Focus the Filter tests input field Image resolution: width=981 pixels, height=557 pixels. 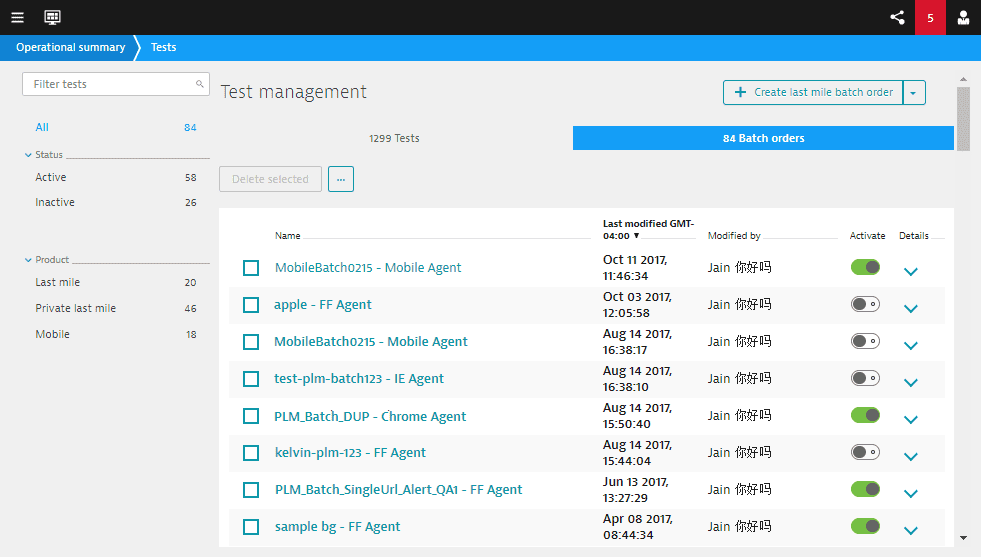(x=116, y=84)
